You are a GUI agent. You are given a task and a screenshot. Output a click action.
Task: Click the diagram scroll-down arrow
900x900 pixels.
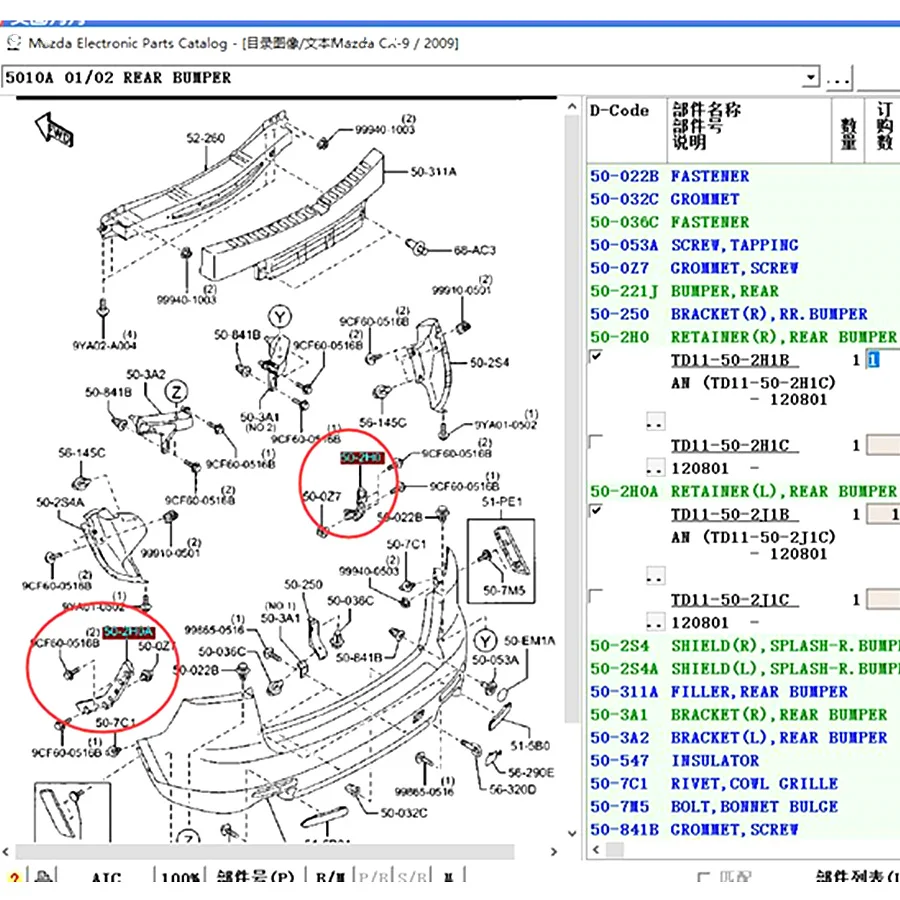(x=572, y=833)
